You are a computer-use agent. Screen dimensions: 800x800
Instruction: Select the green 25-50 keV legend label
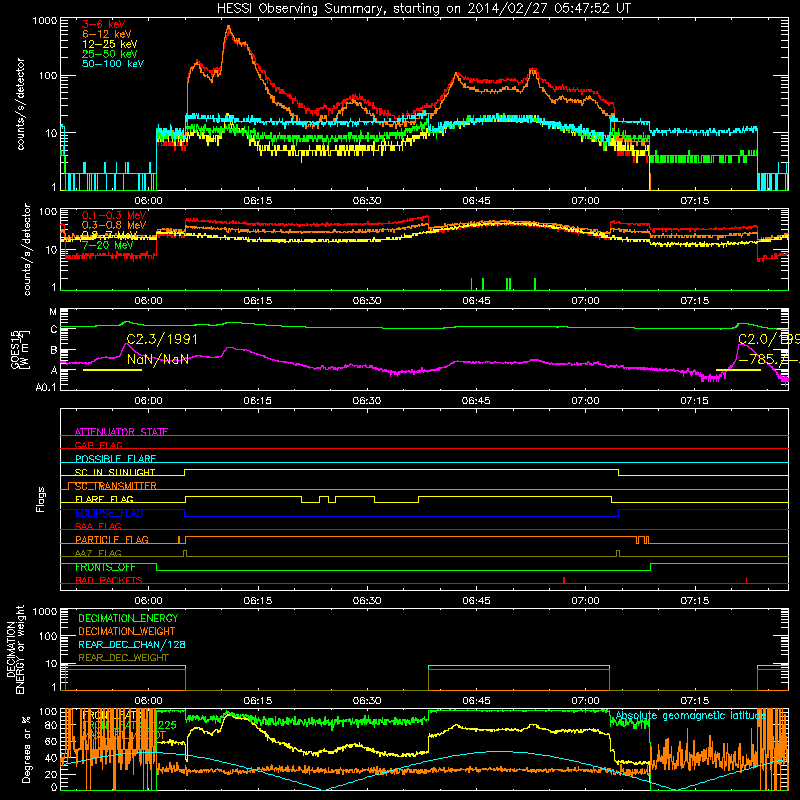110,54
